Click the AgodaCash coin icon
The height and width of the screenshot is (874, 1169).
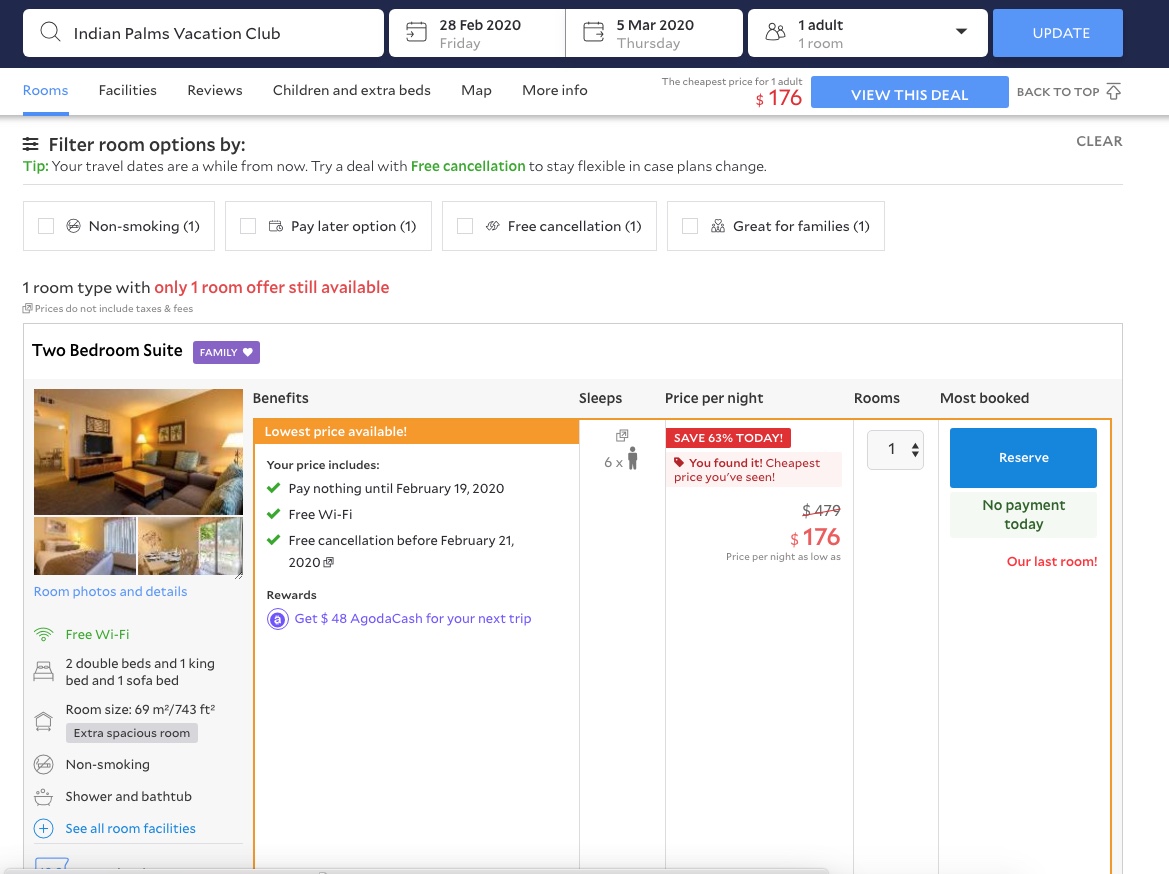click(x=277, y=619)
